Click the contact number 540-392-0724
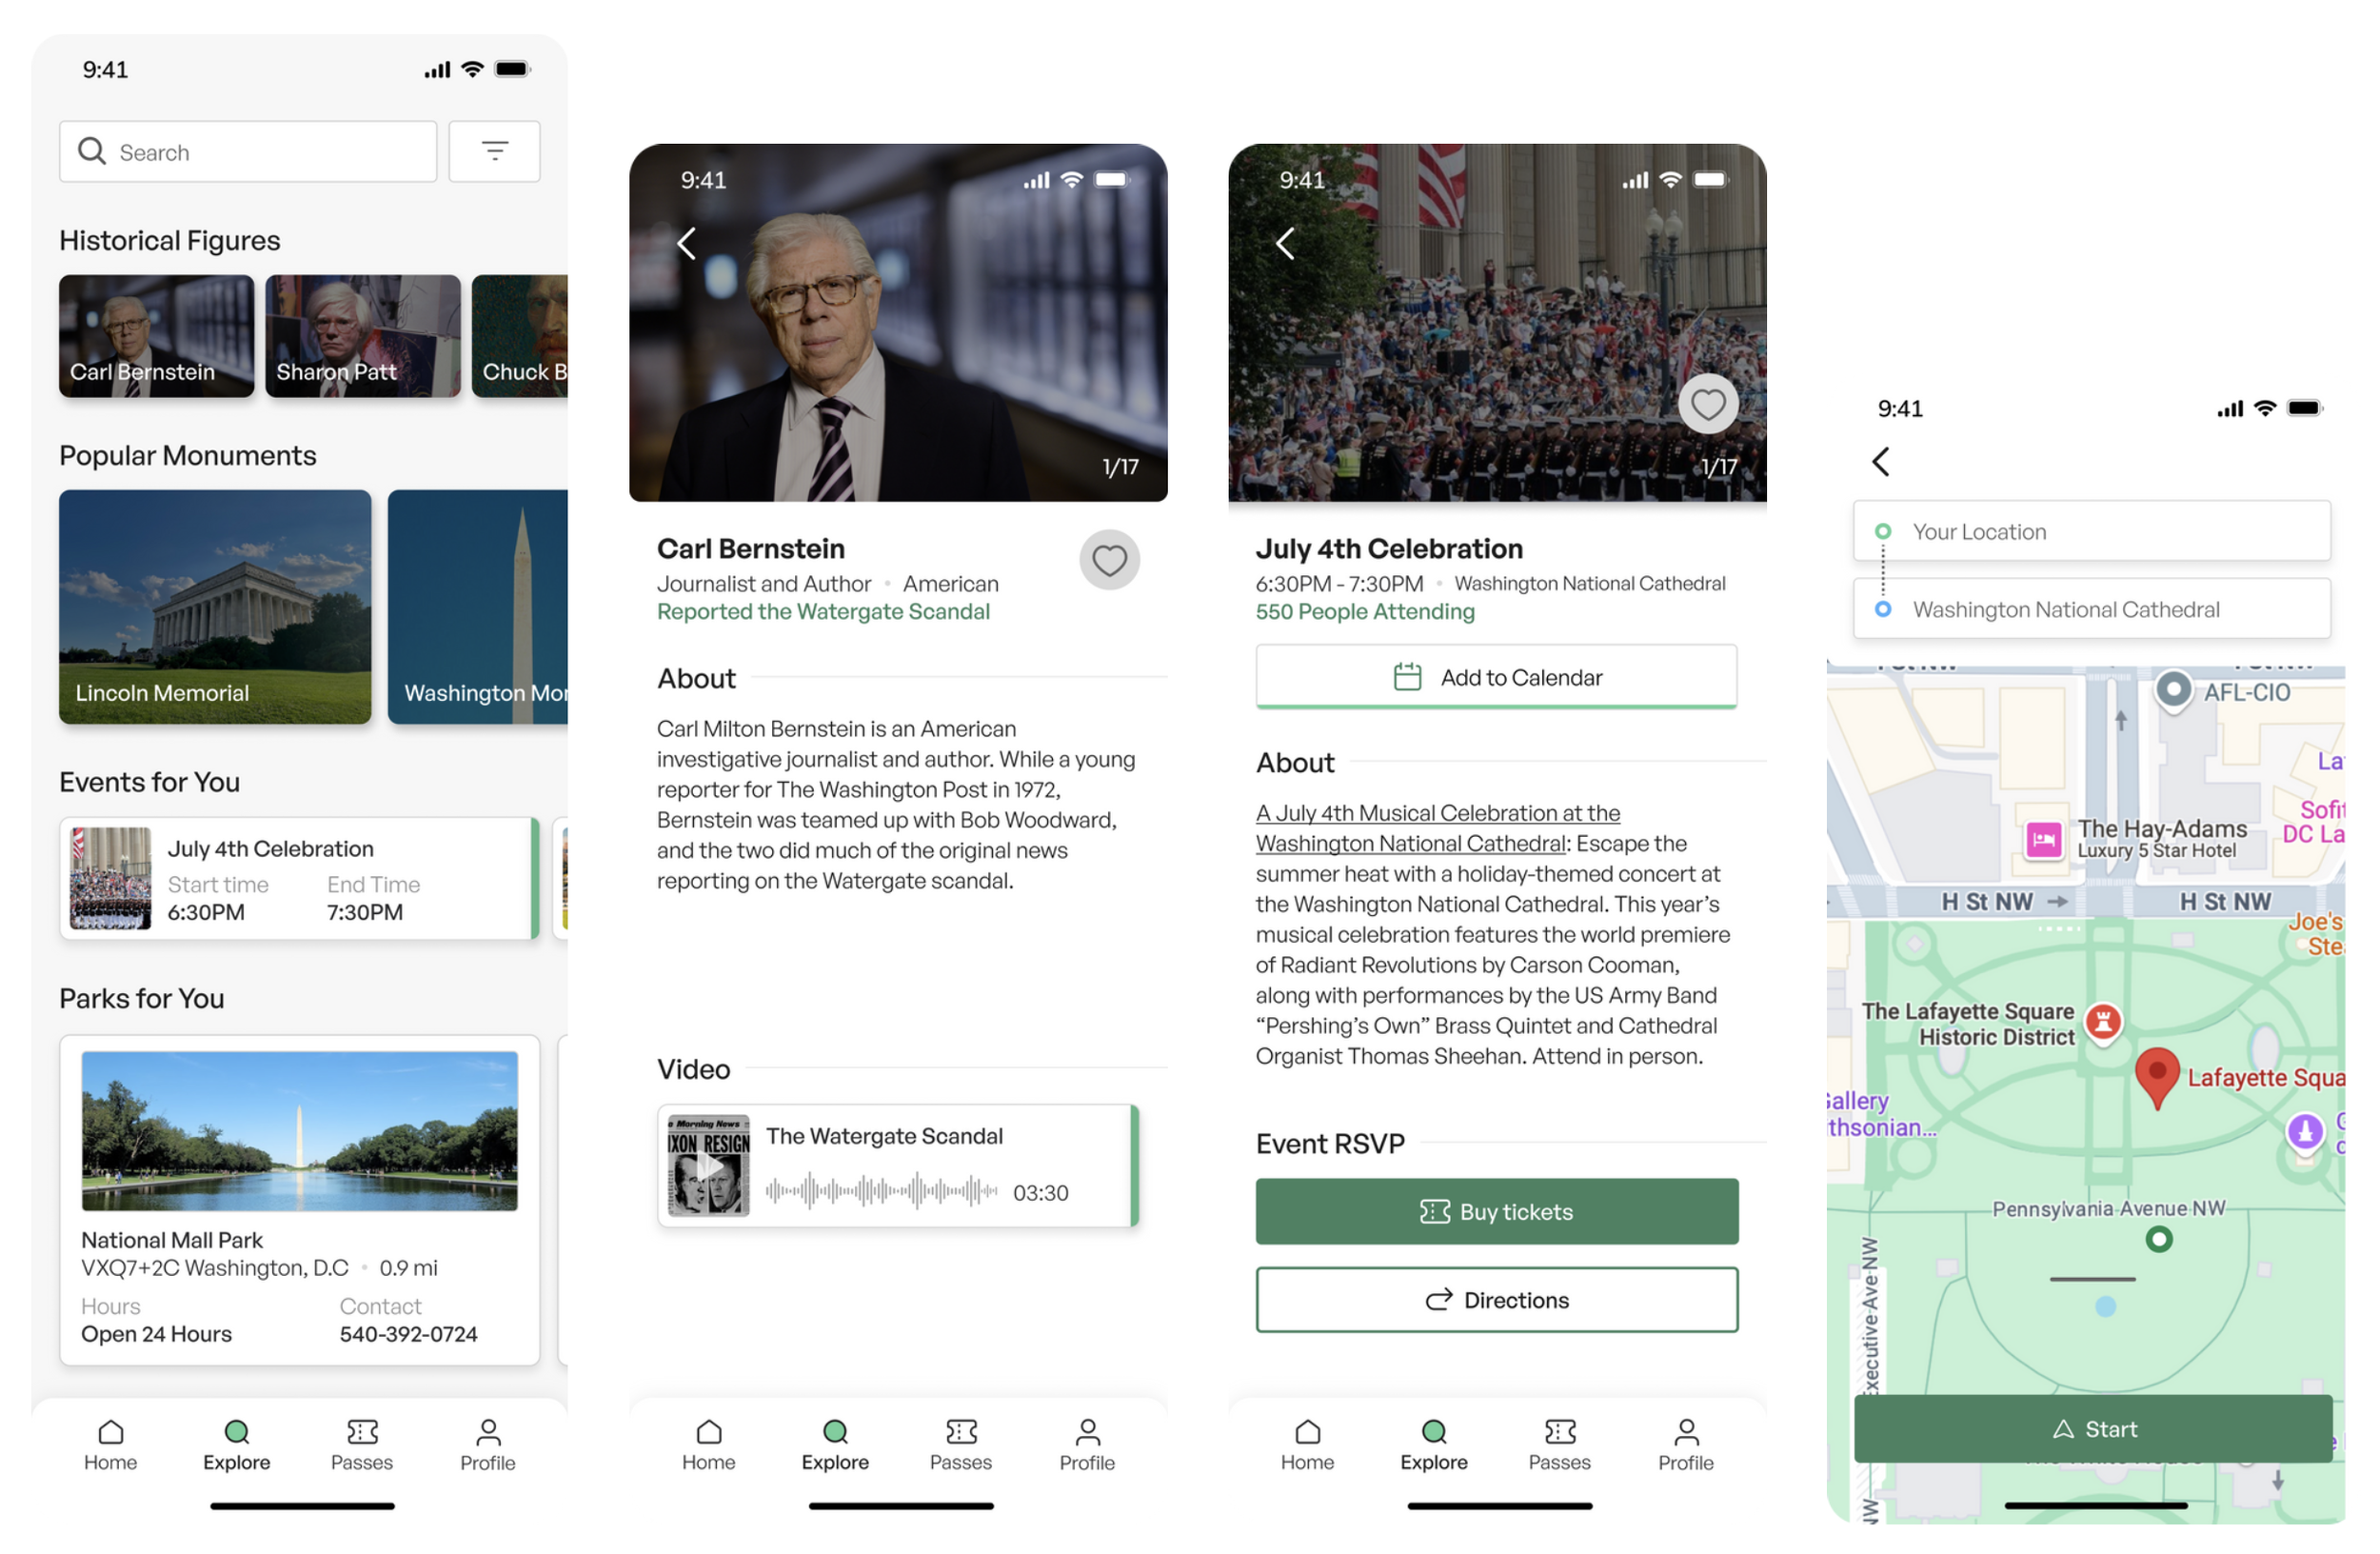Viewport: 2380px width, 1554px height. [409, 1334]
